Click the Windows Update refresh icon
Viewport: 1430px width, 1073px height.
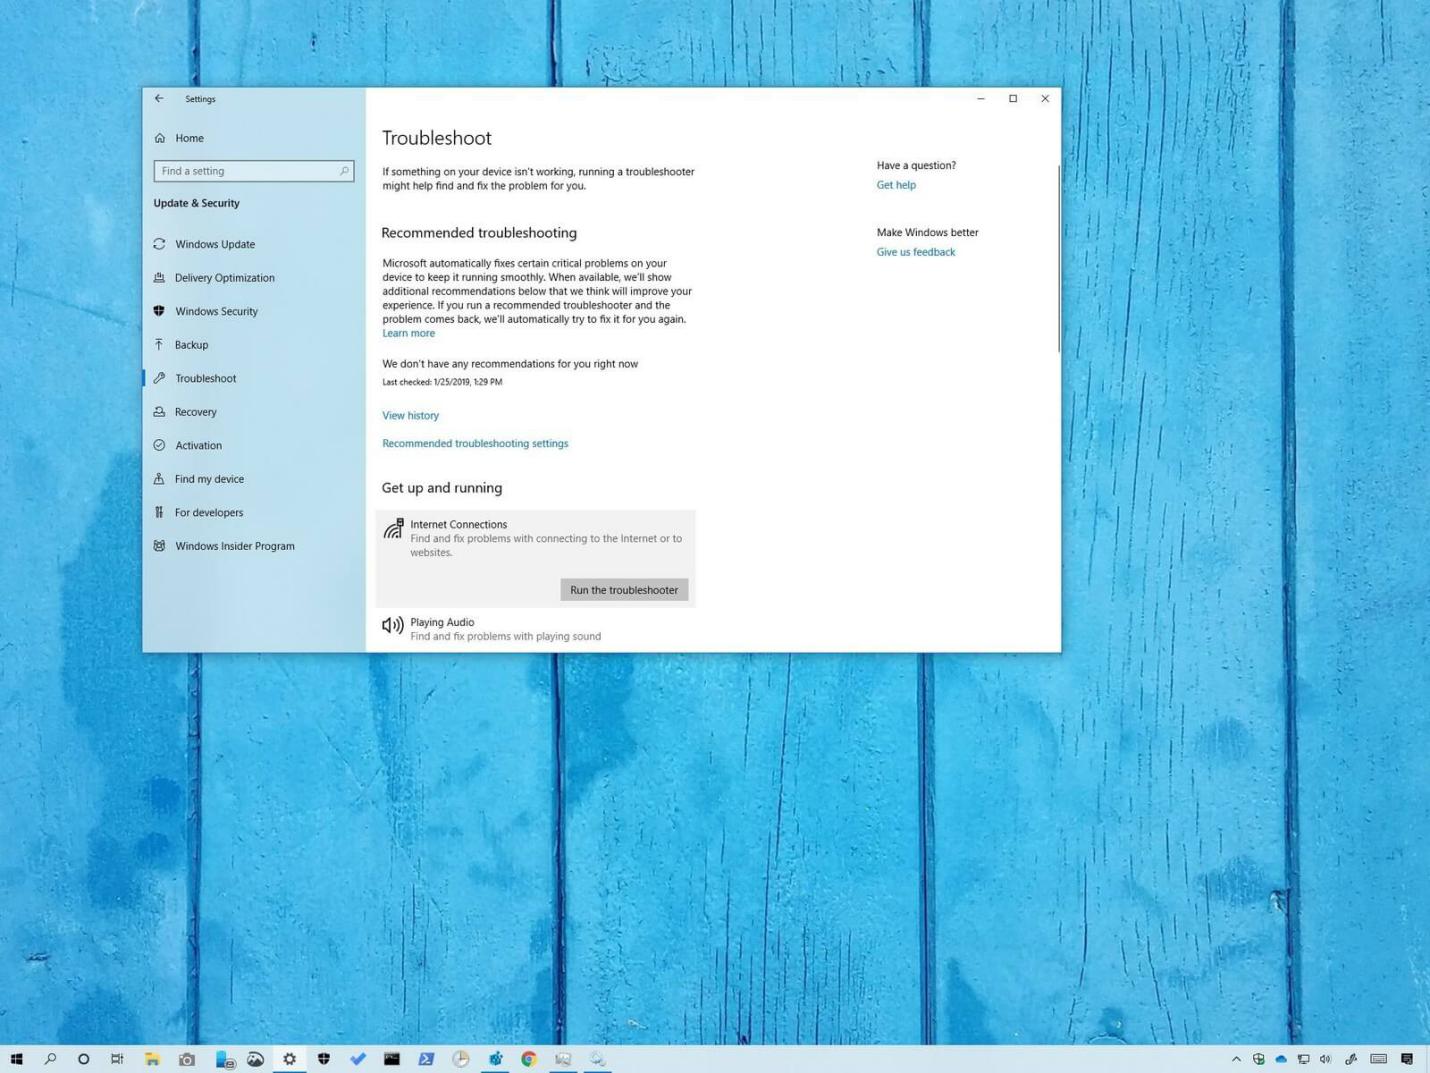159,244
